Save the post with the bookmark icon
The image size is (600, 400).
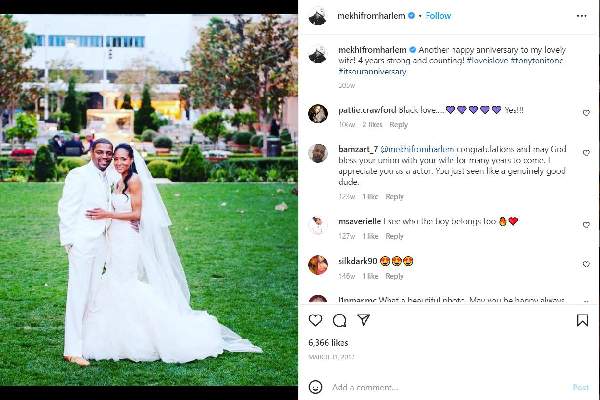(582, 320)
